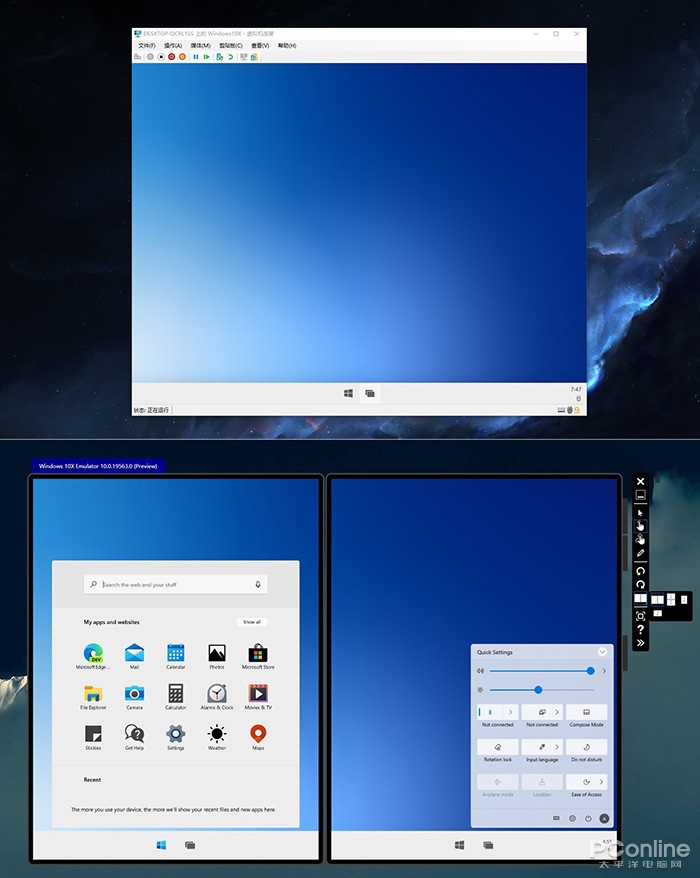Open settings gear icon in Quick Settings footer
This screenshot has height=878, width=700.
coord(572,819)
